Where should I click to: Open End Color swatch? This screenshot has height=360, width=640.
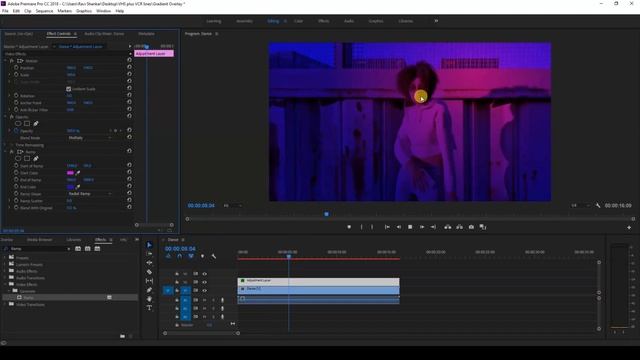70,187
